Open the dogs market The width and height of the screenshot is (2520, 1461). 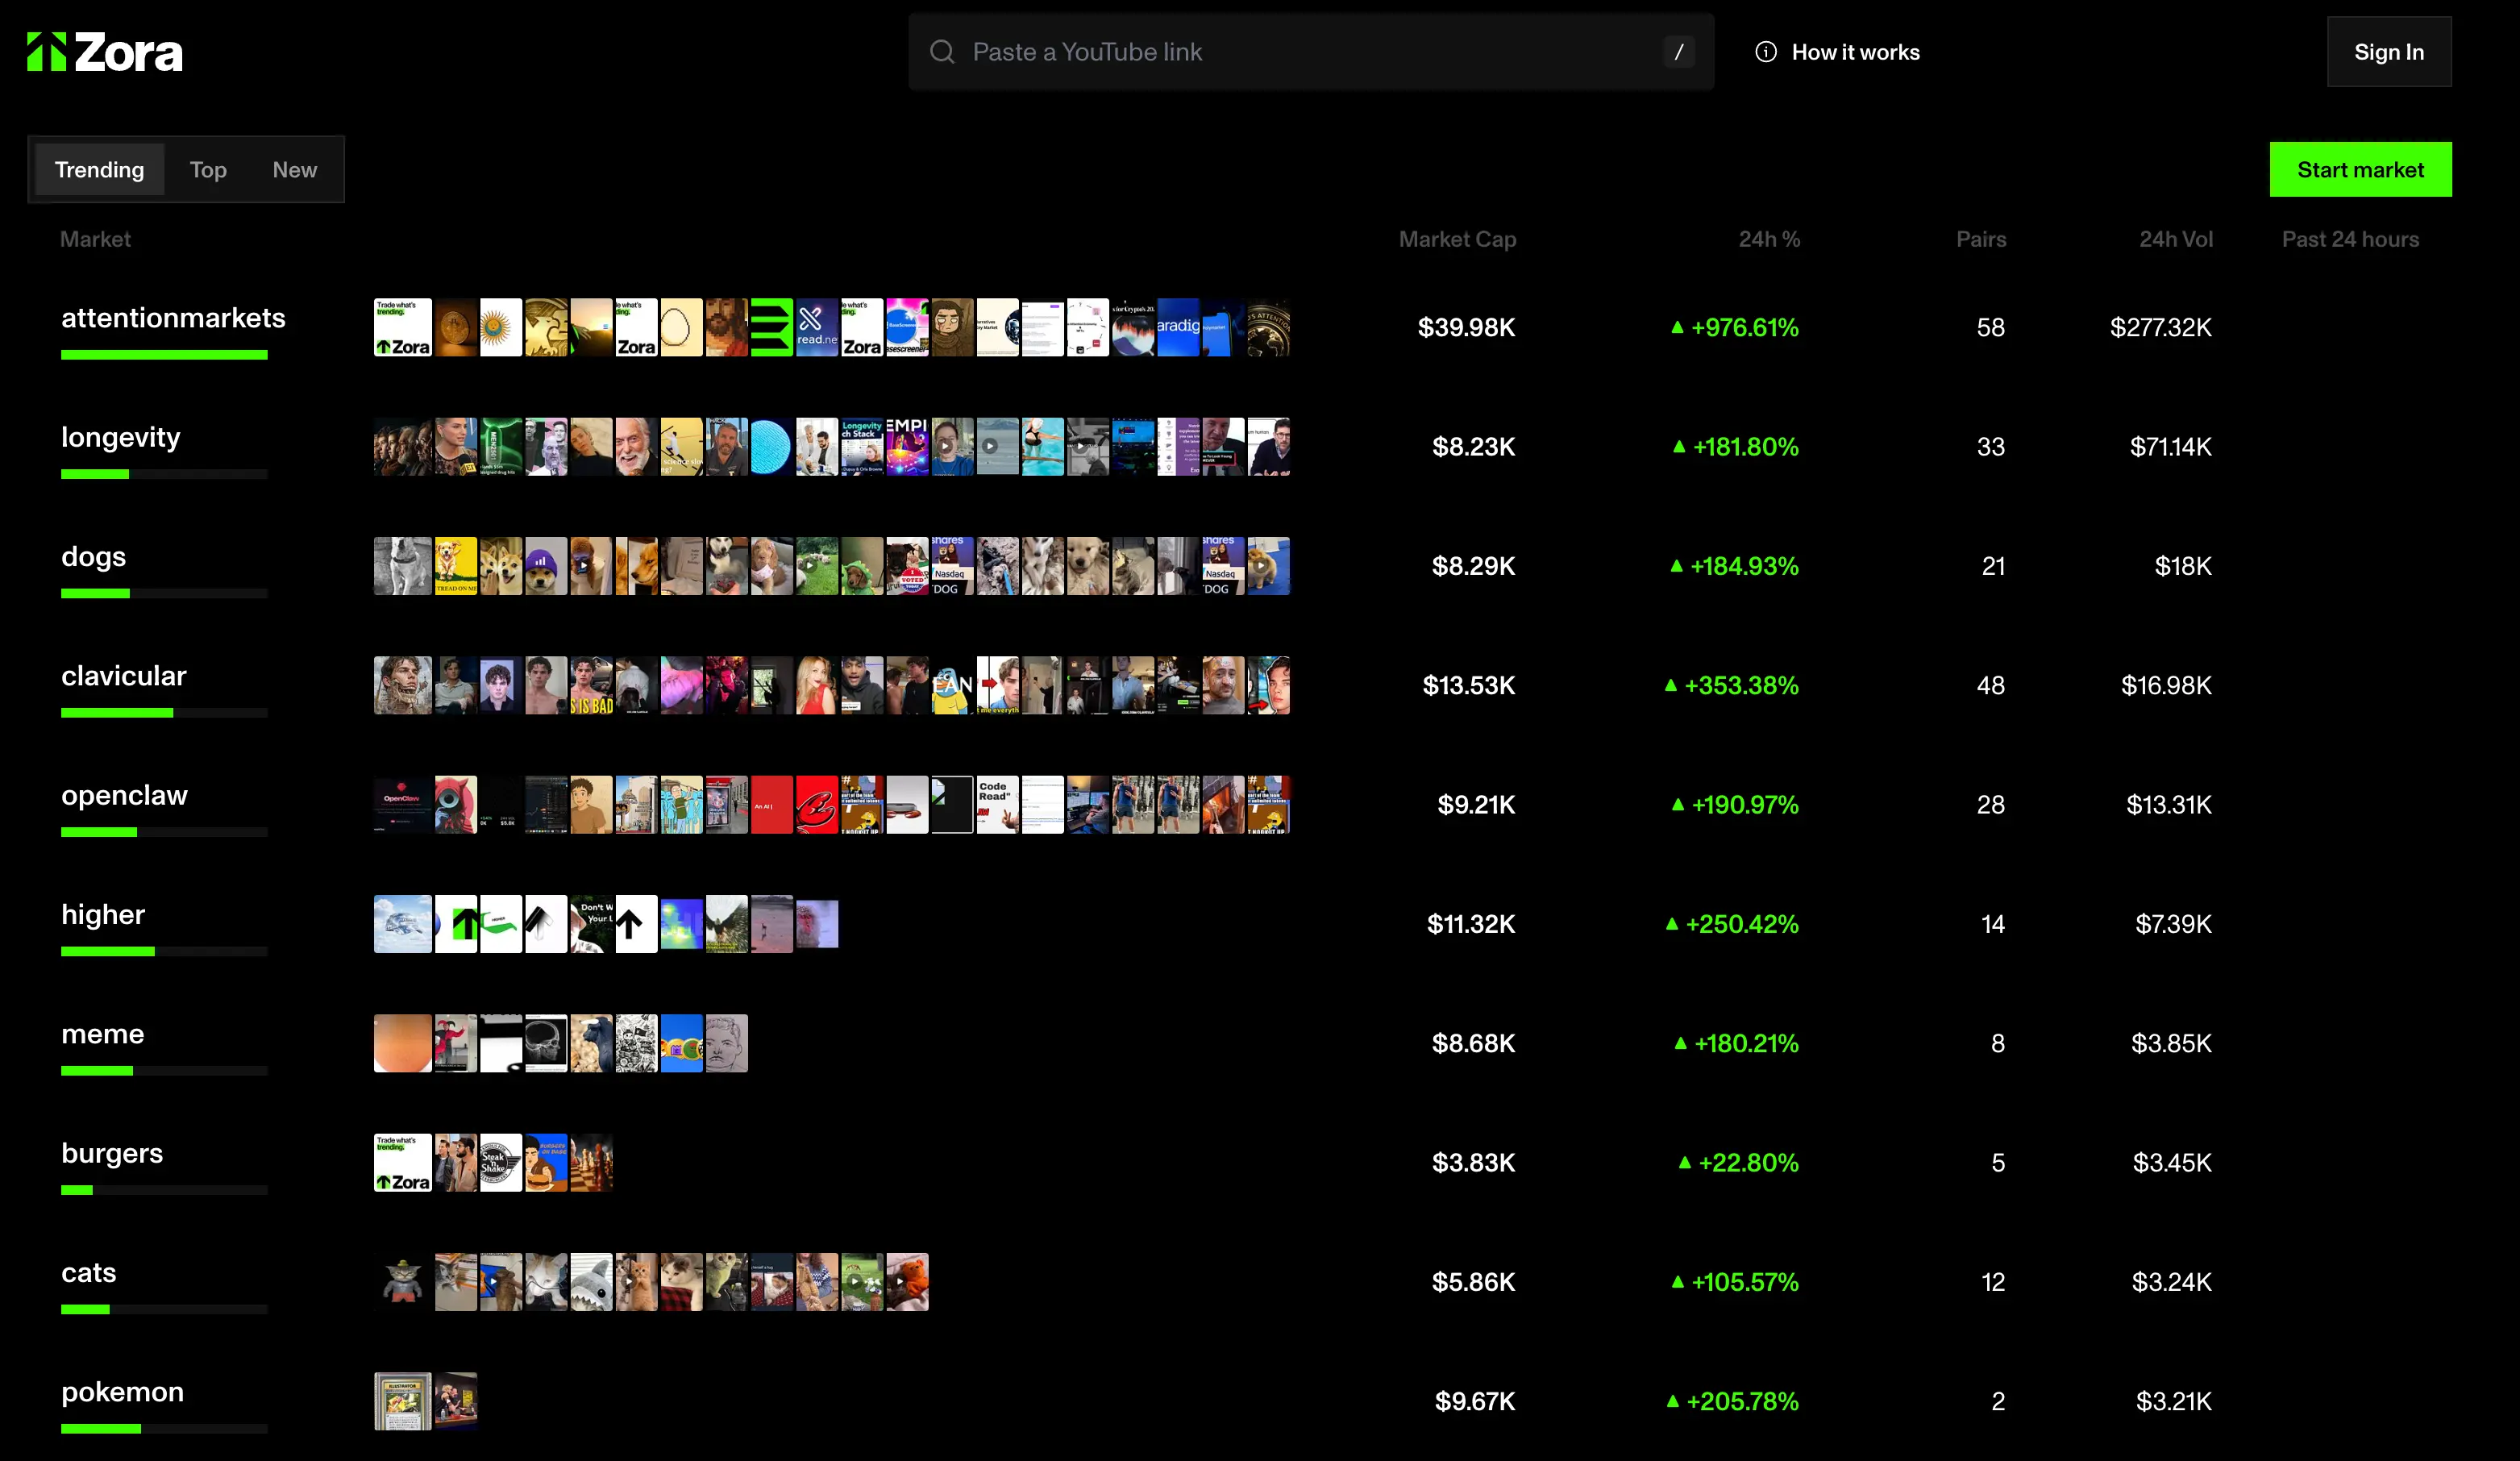[93, 557]
